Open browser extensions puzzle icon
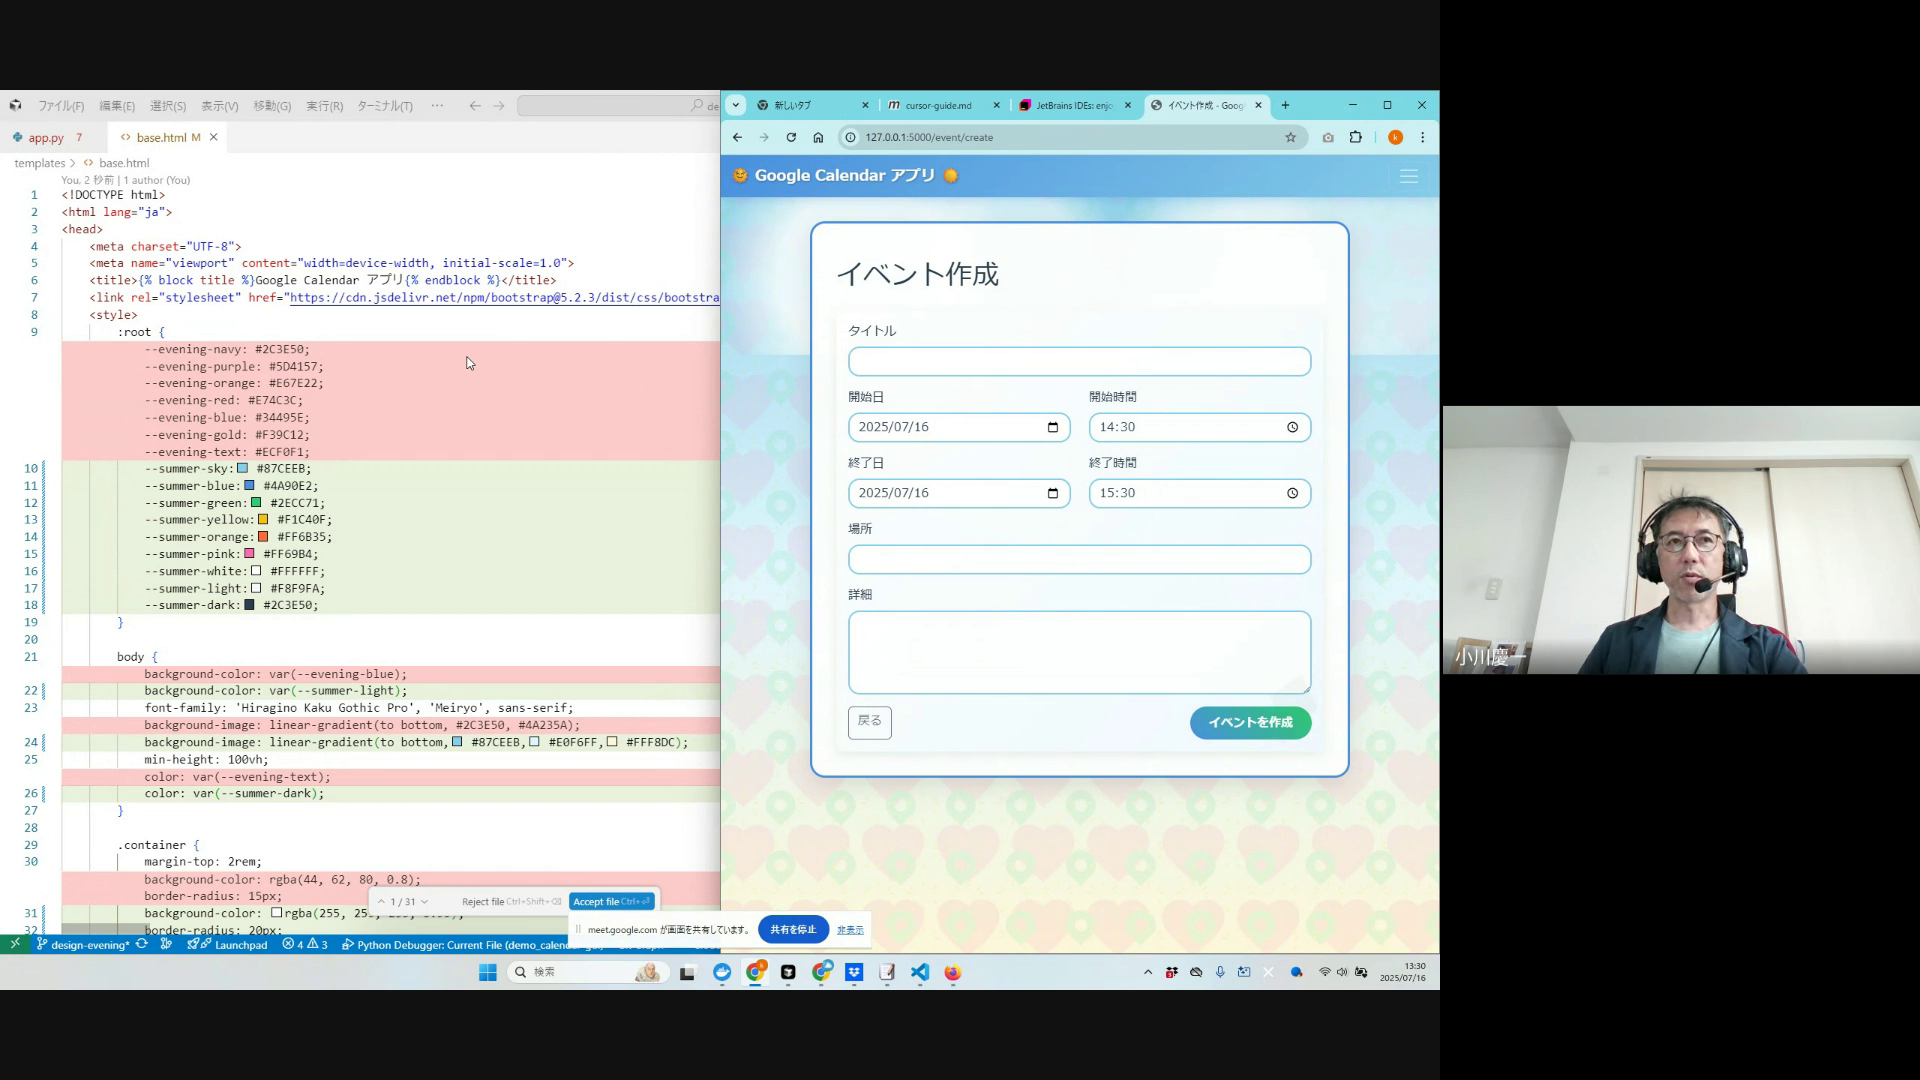The image size is (1920, 1080). pos(1356,137)
